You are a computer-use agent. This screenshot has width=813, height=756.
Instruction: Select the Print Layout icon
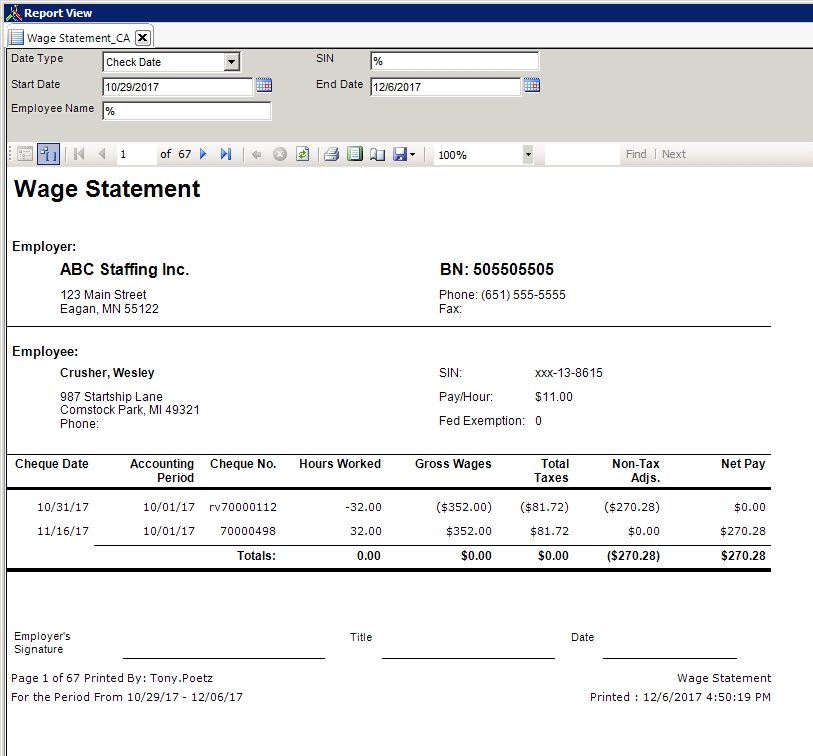coord(354,153)
